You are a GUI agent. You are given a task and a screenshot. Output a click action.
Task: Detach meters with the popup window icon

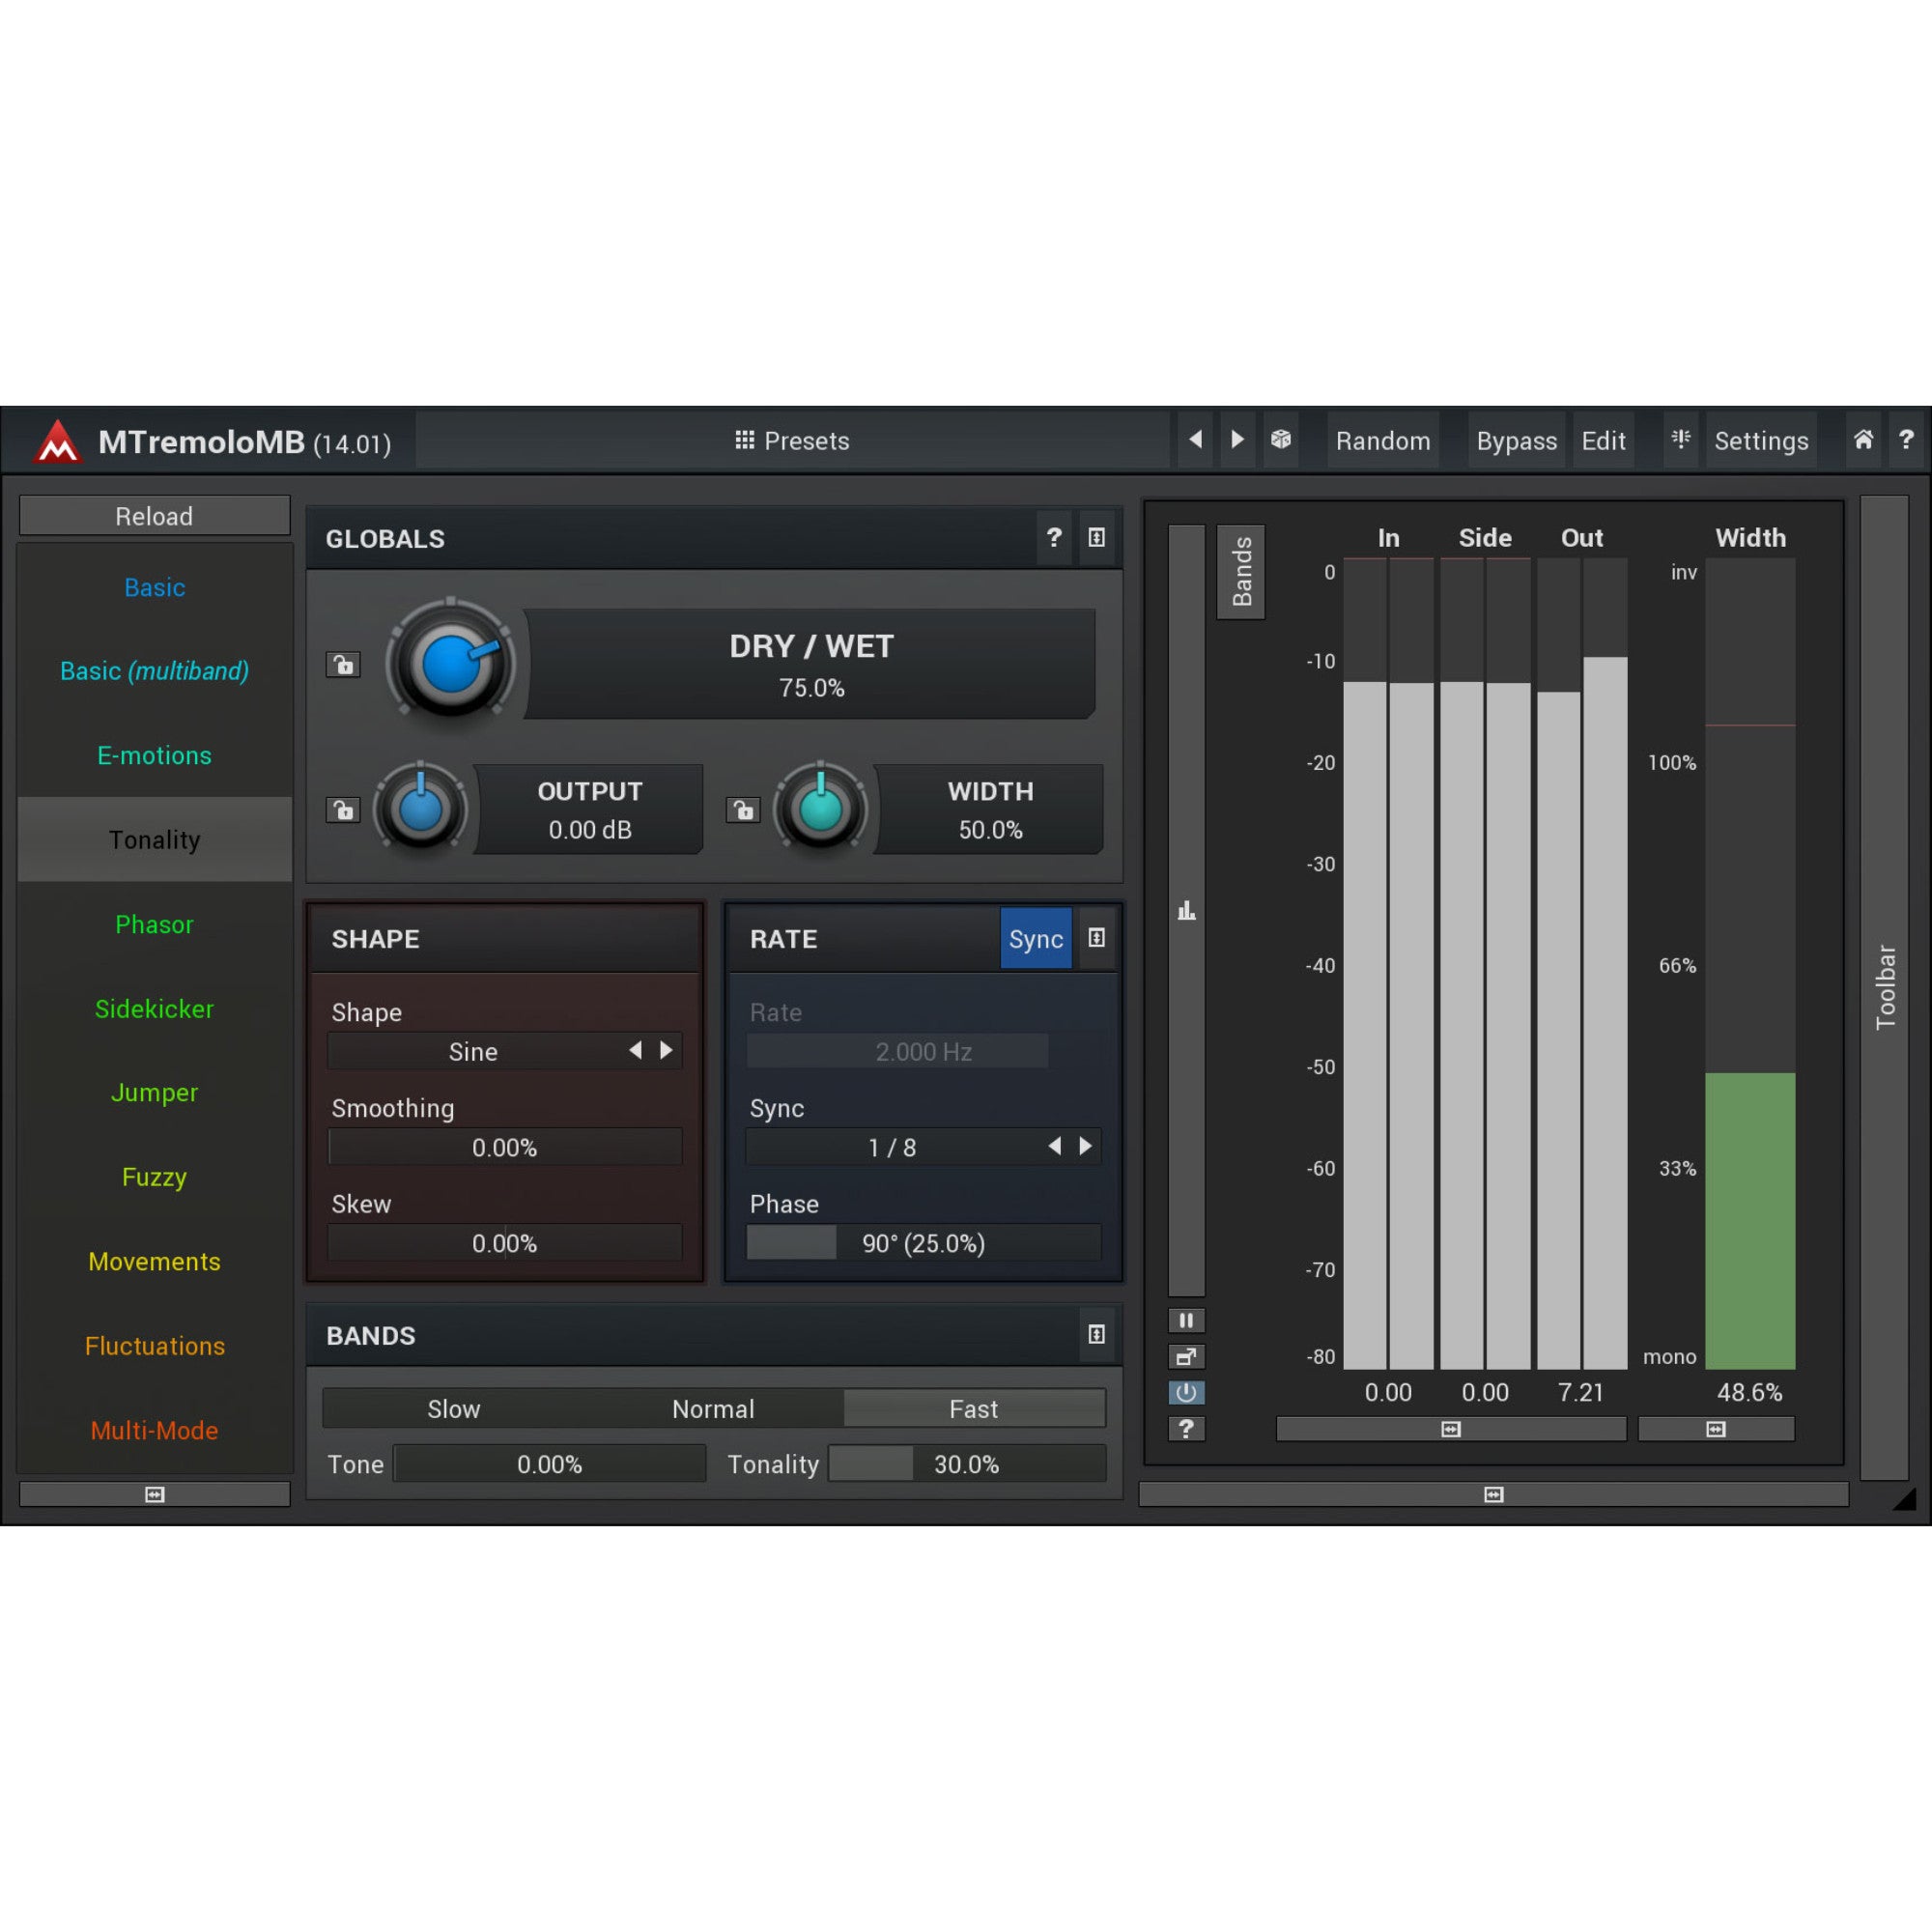coord(1187,1357)
